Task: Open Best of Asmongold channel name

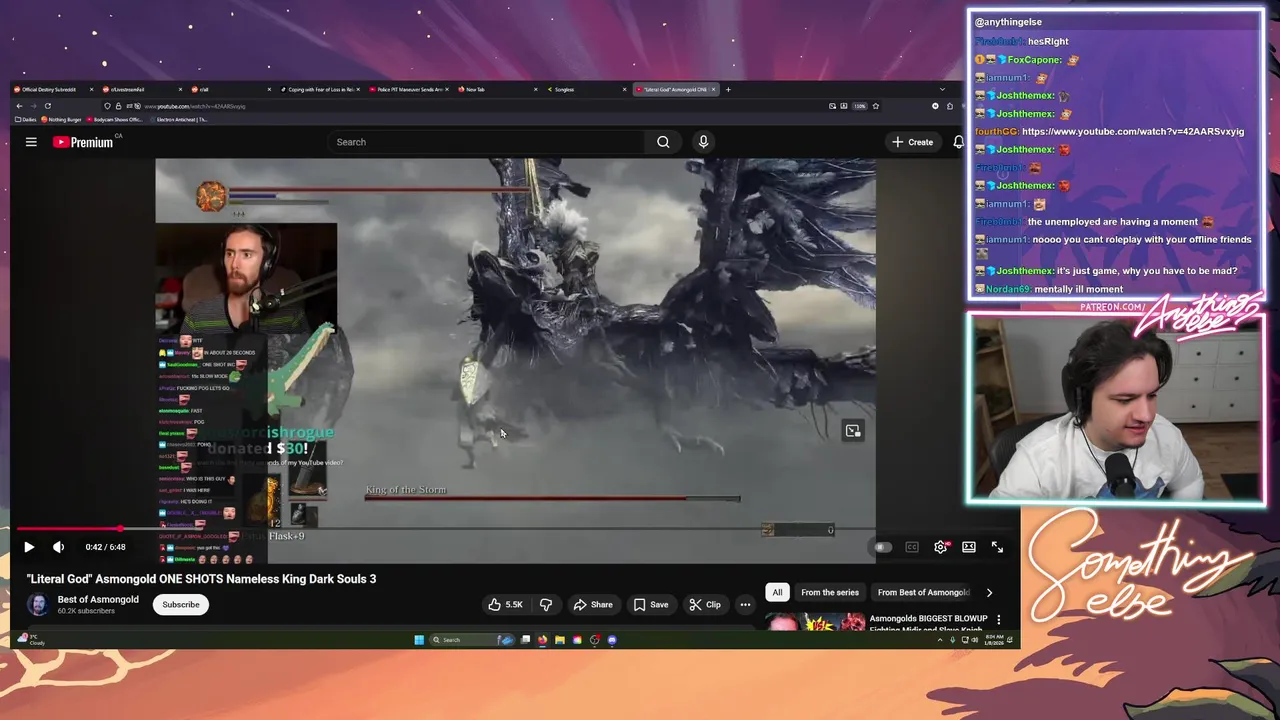Action: click(x=98, y=599)
